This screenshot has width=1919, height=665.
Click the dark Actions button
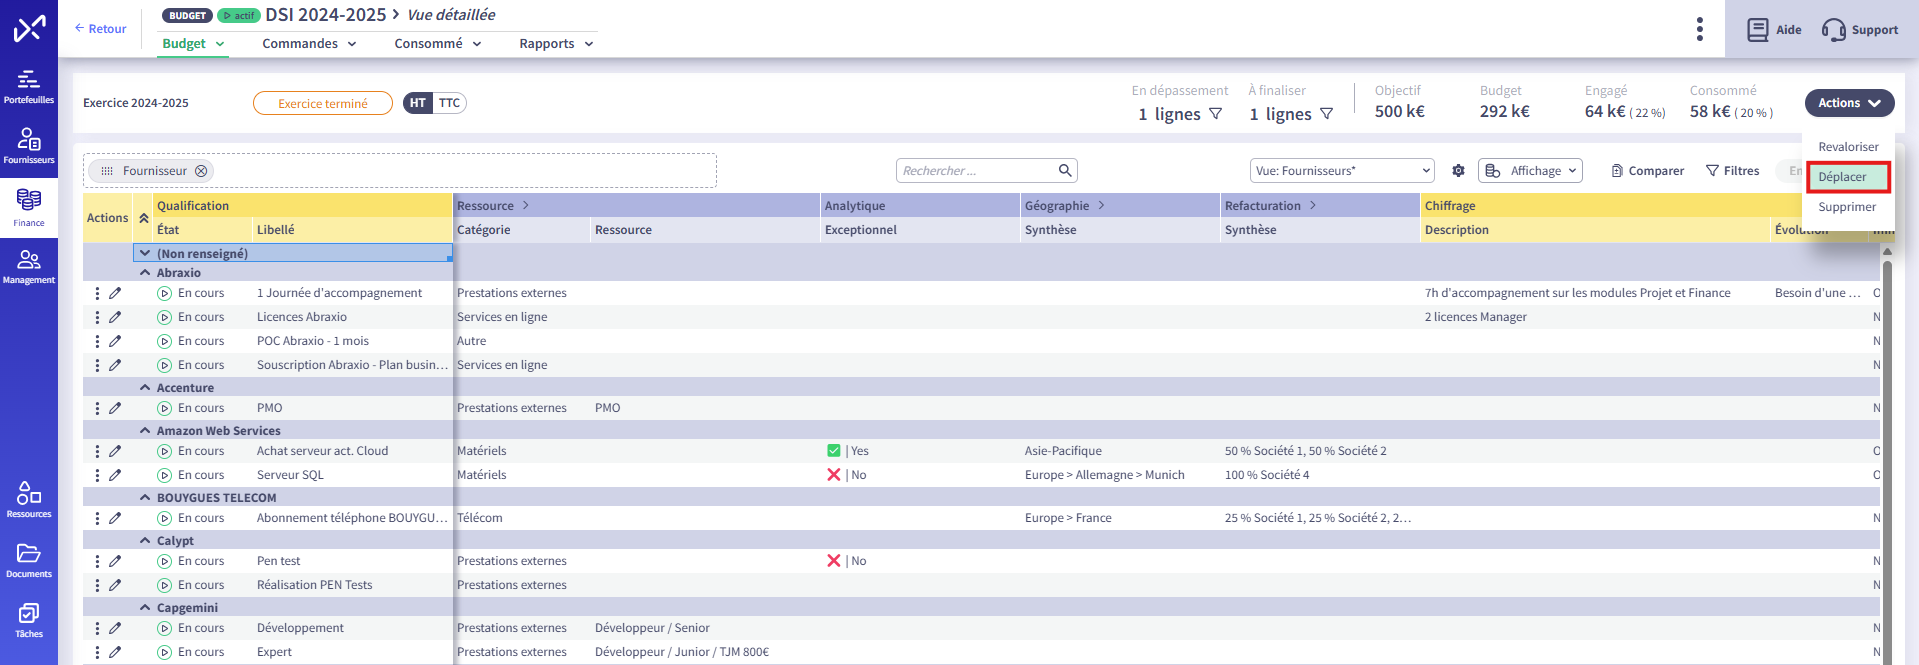click(1849, 103)
